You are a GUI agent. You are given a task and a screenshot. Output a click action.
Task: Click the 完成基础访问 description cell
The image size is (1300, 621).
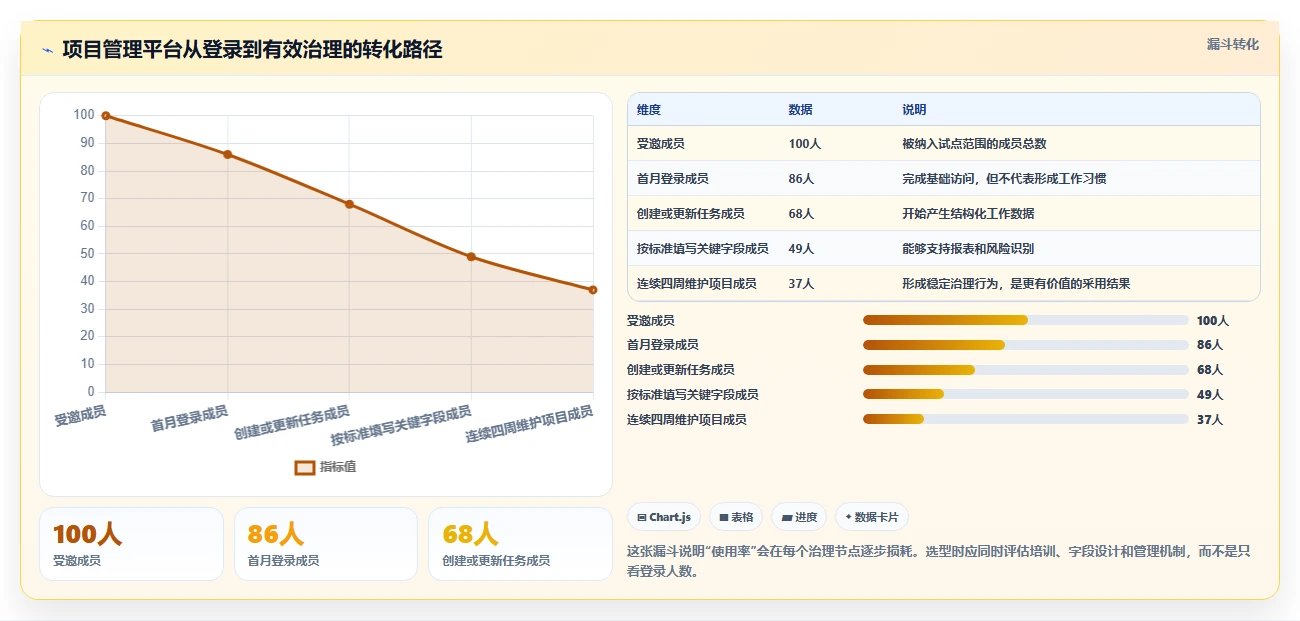tap(1004, 179)
